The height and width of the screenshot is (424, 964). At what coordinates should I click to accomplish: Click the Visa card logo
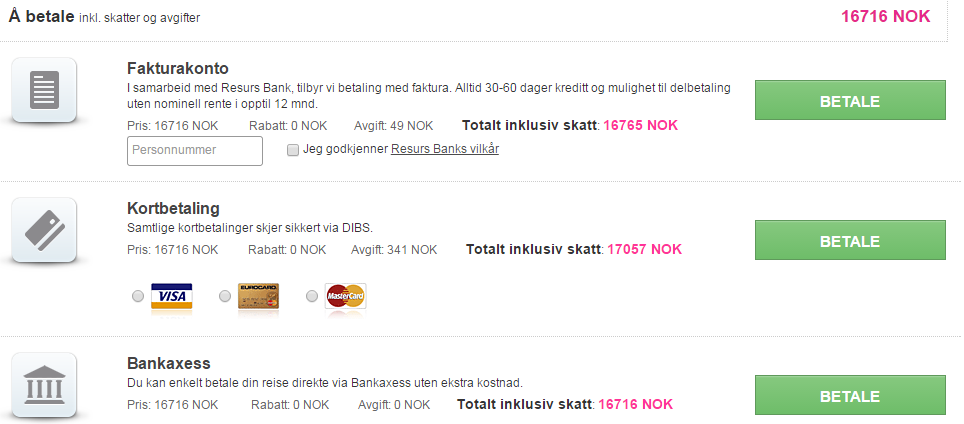click(x=172, y=296)
